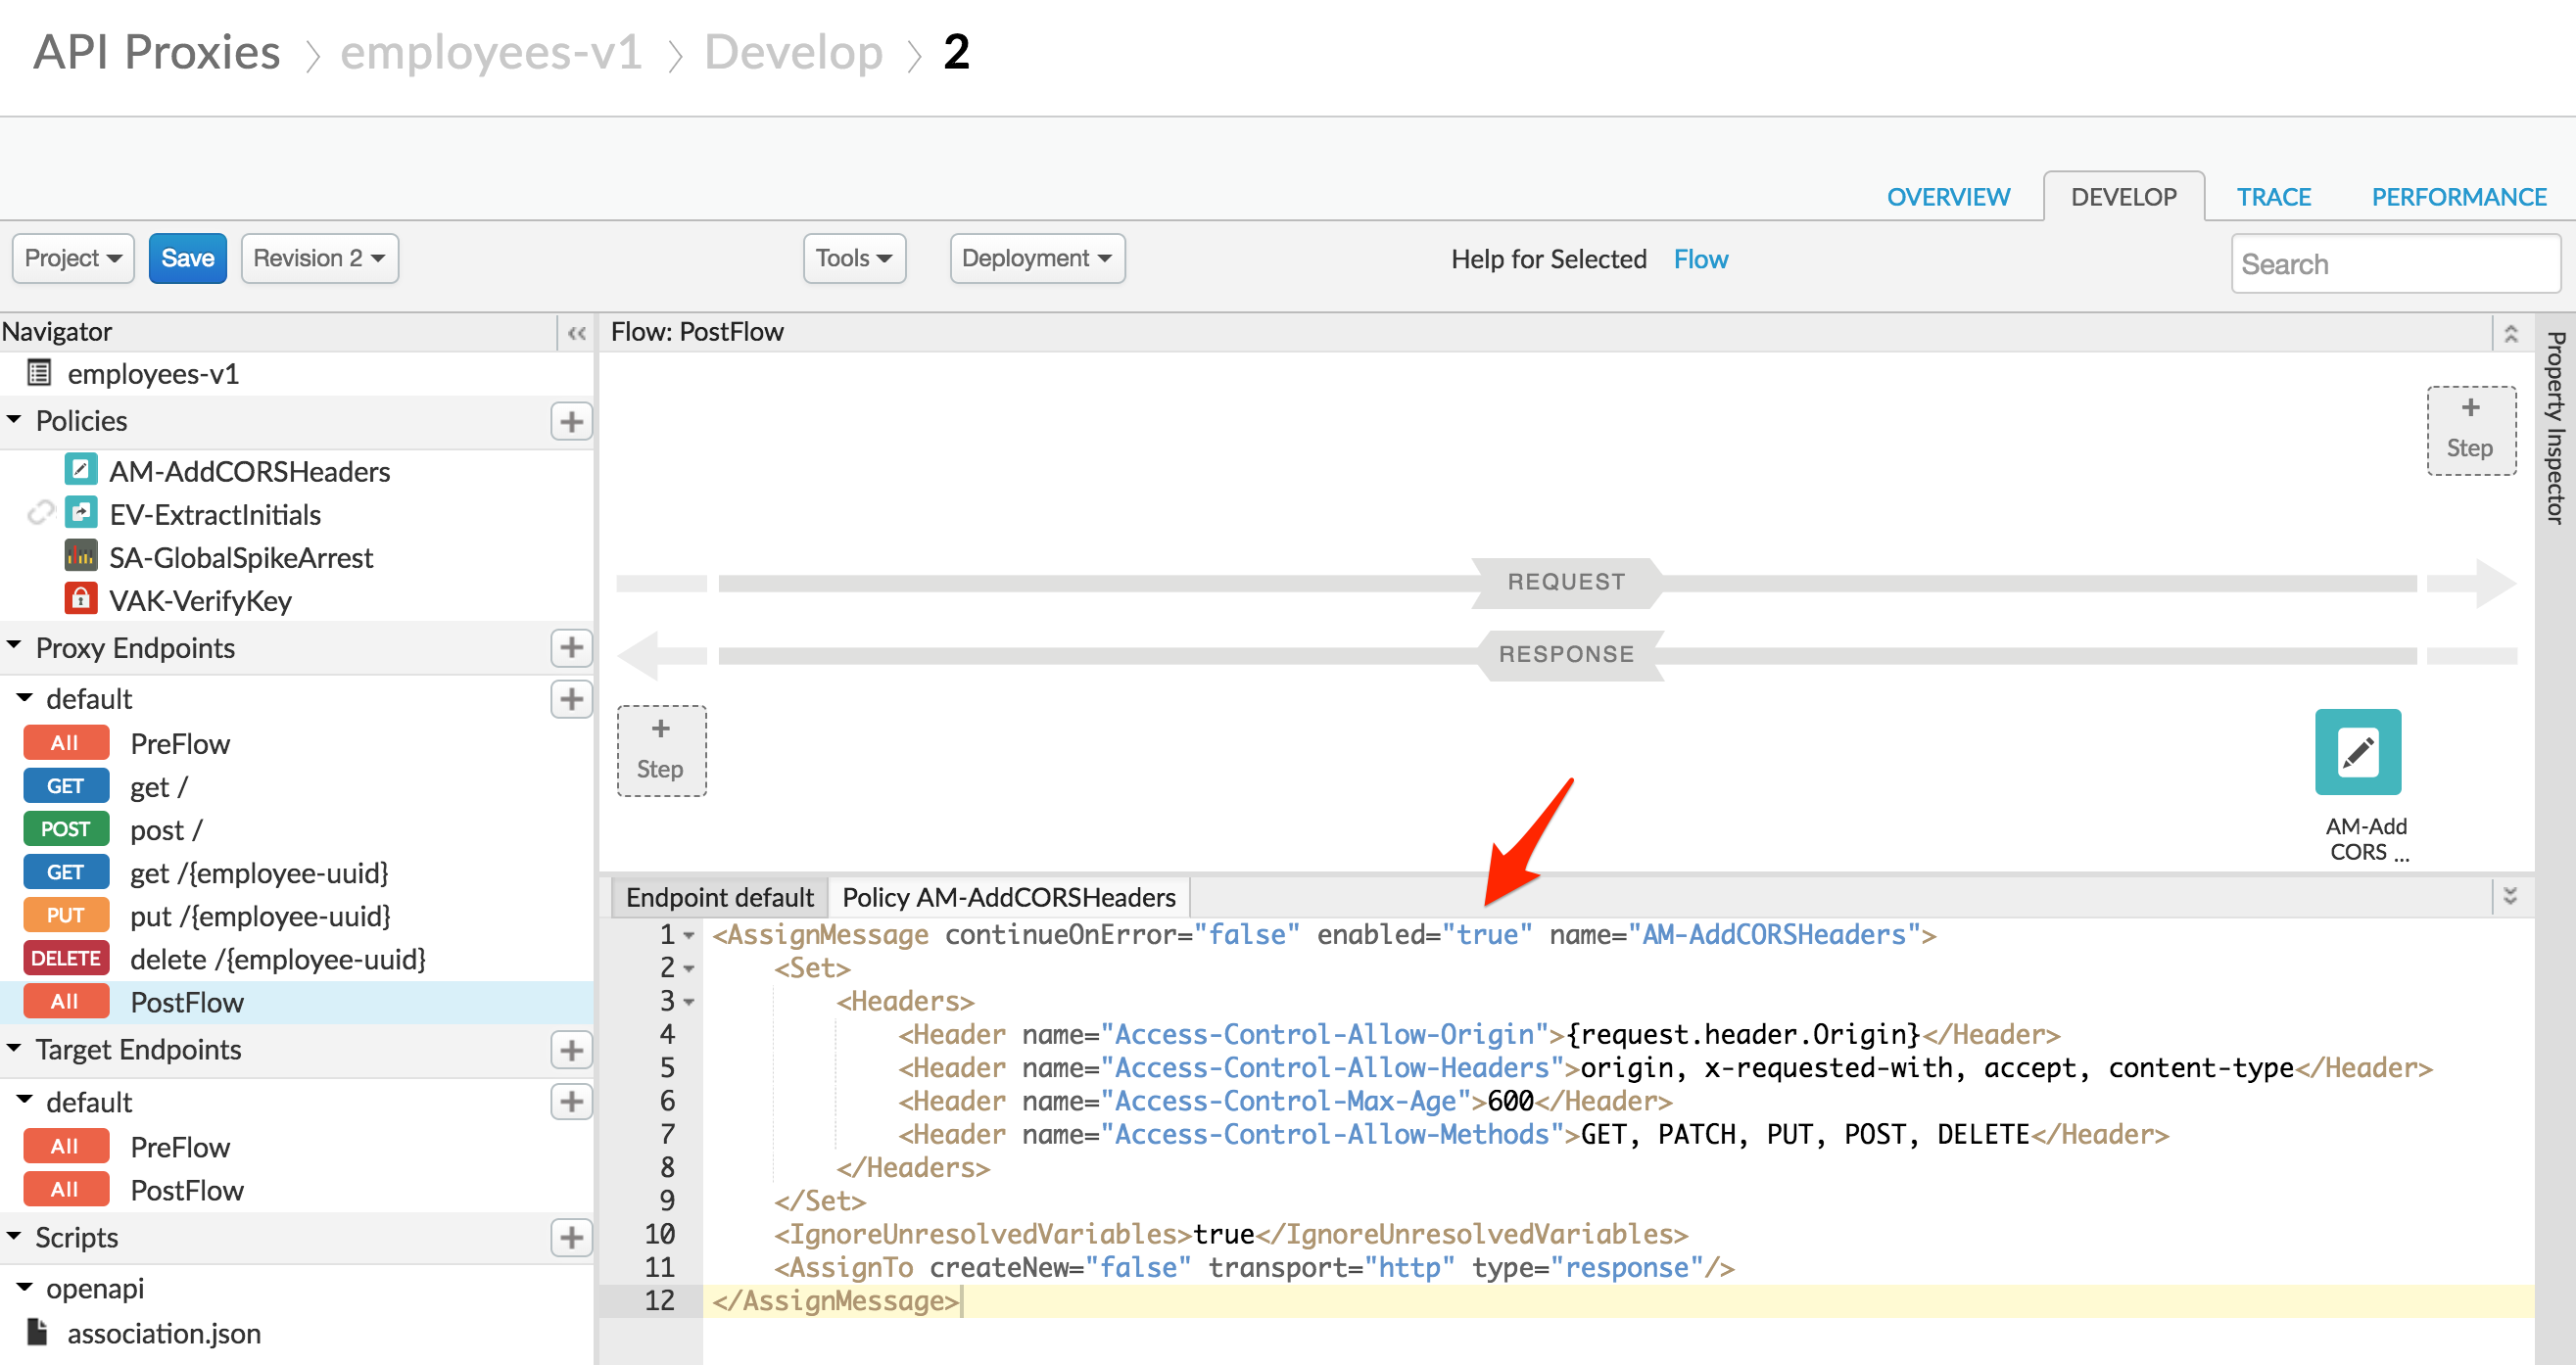Add a new proxy endpoint with plus button
The height and width of the screenshot is (1365, 2576).
pos(571,647)
